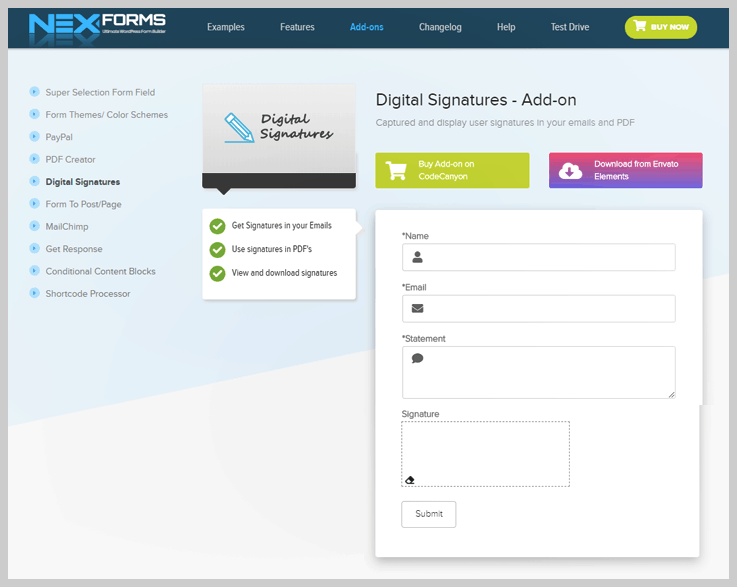Click the green check beside View and download signatures

[x=217, y=273]
